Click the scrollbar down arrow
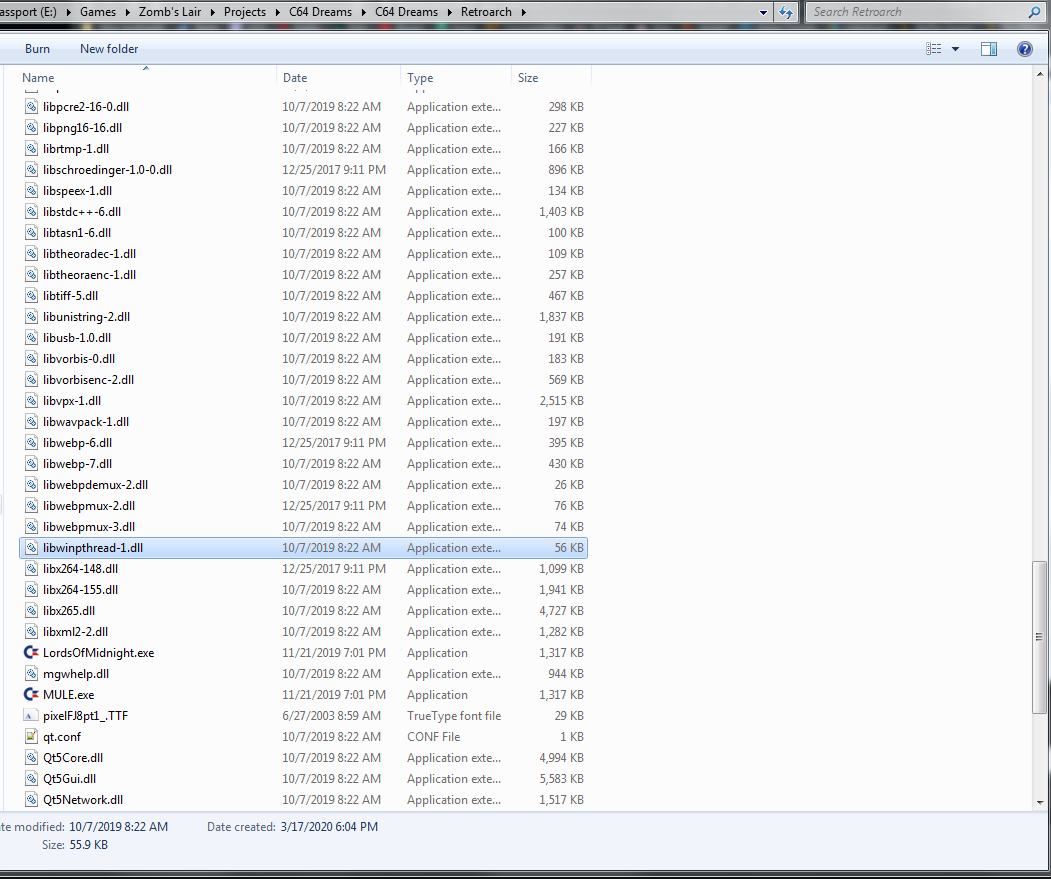 tap(1040, 802)
